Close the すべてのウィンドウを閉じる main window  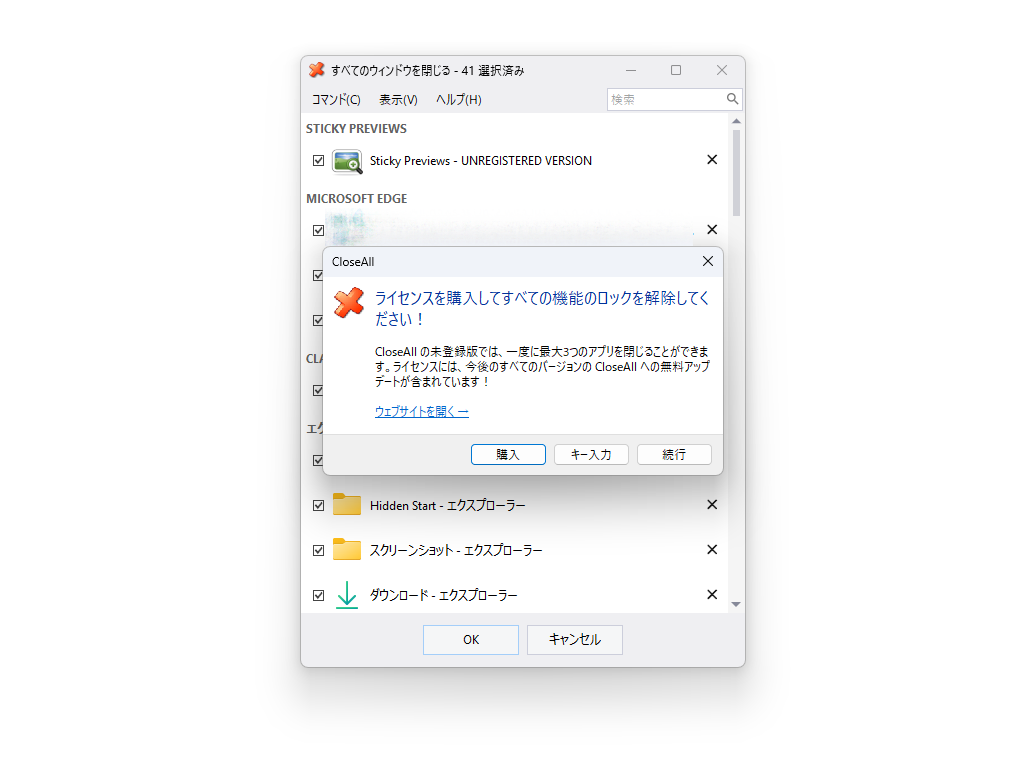pos(722,70)
